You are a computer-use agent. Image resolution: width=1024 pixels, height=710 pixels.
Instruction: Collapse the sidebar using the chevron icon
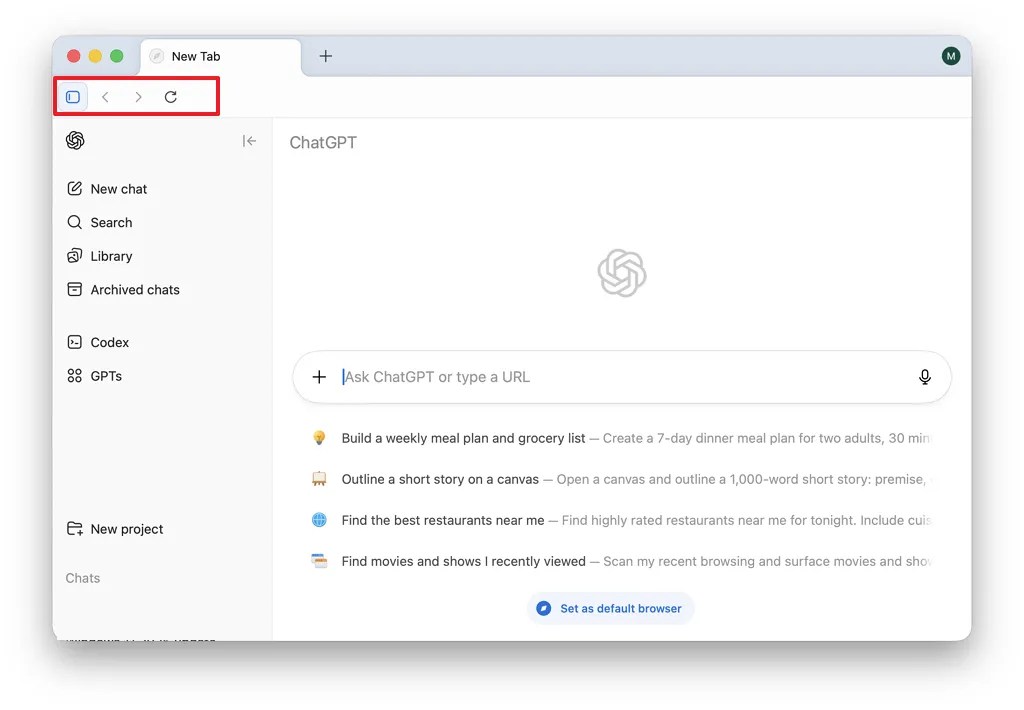coord(249,141)
